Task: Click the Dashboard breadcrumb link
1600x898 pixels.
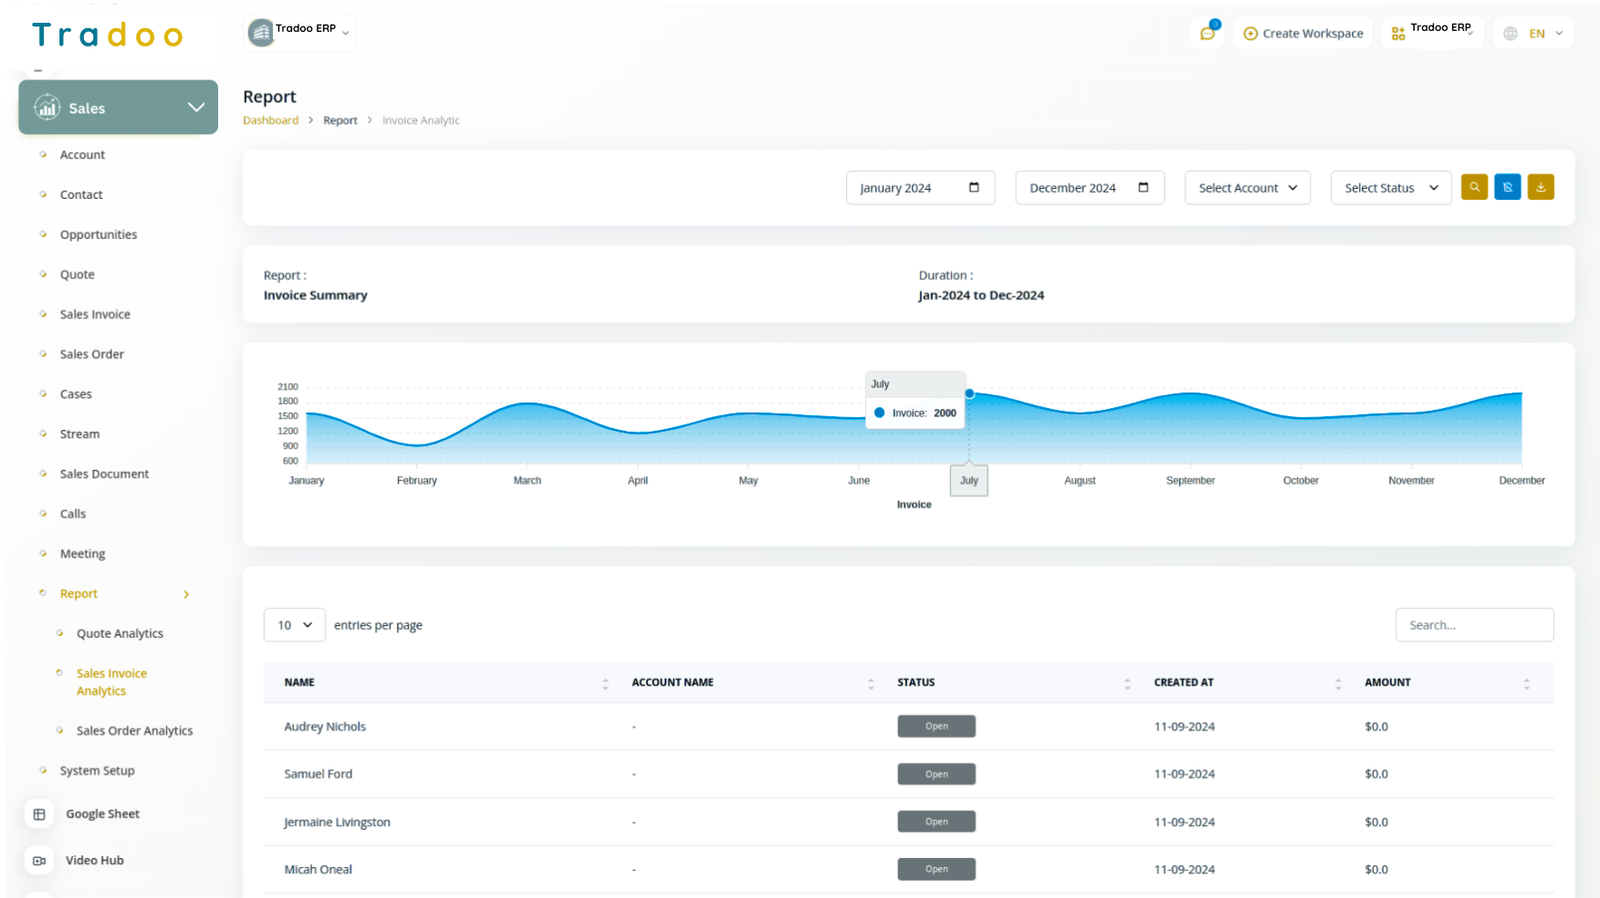Action: [270, 120]
